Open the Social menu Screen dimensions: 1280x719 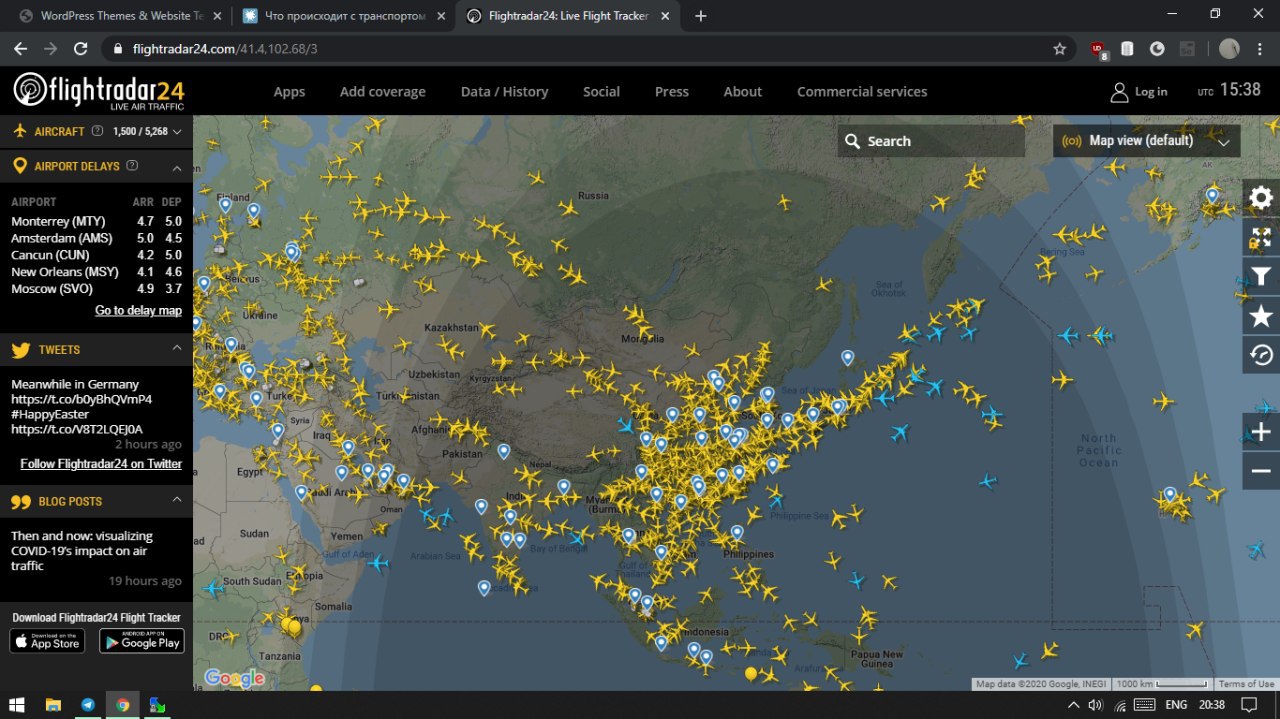[601, 92]
